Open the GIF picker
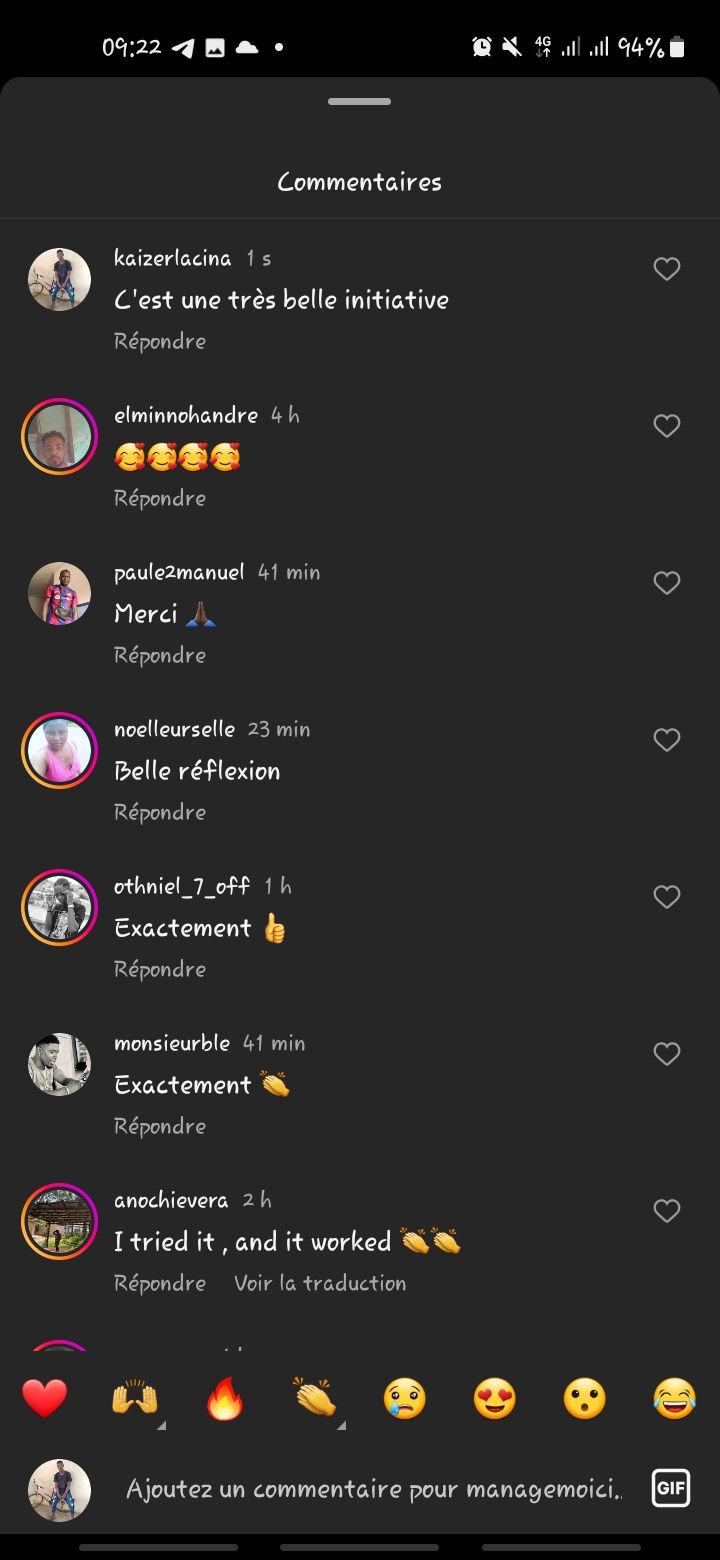This screenshot has height=1560, width=720. pos(670,1489)
